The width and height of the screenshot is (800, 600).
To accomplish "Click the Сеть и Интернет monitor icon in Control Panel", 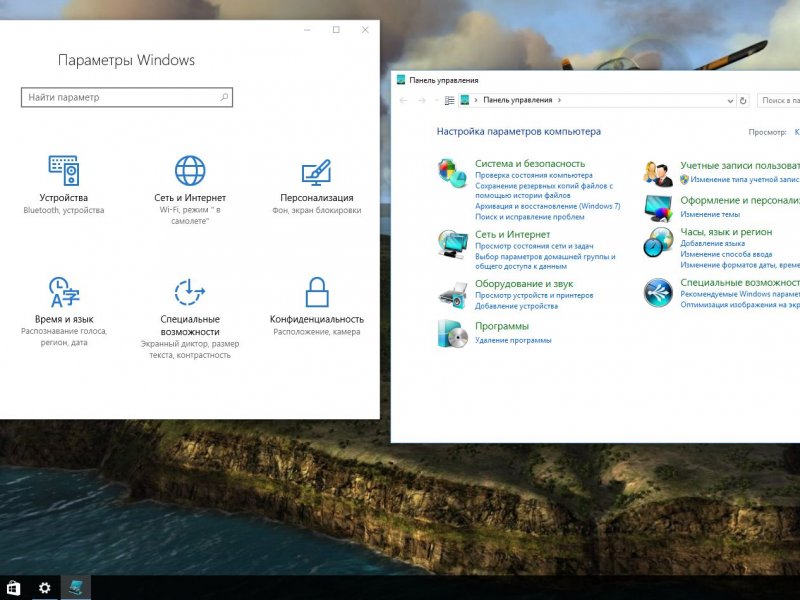I will (452, 244).
